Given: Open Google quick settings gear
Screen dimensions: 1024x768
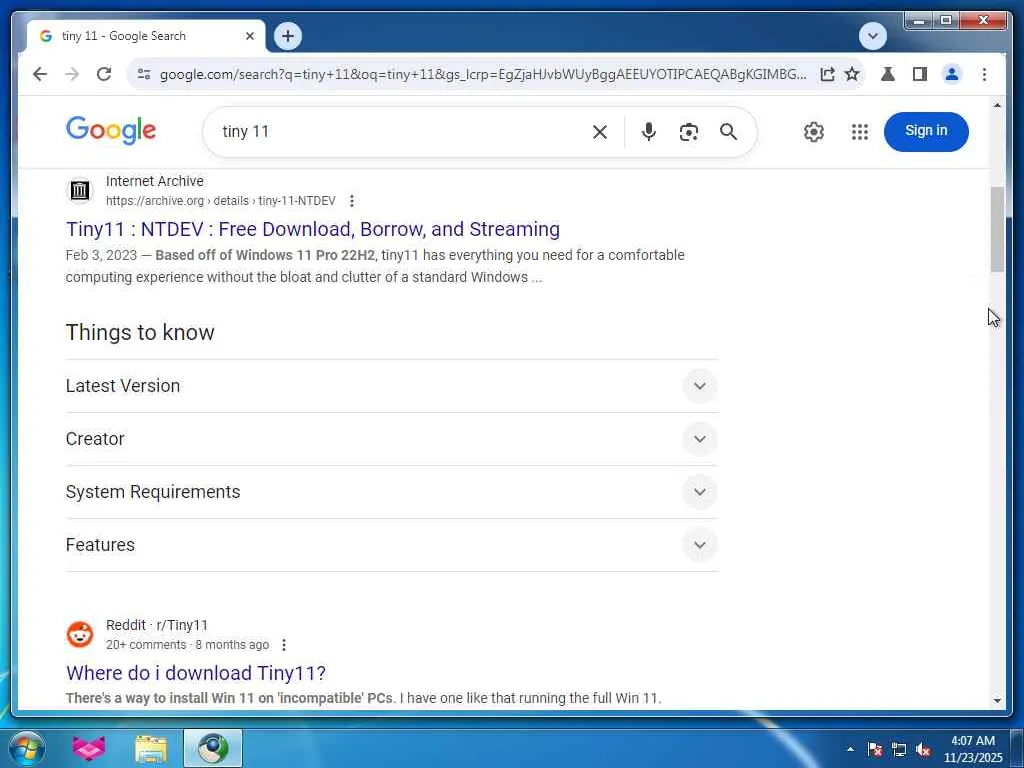Looking at the screenshot, I should pyautogui.click(x=813, y=132).
